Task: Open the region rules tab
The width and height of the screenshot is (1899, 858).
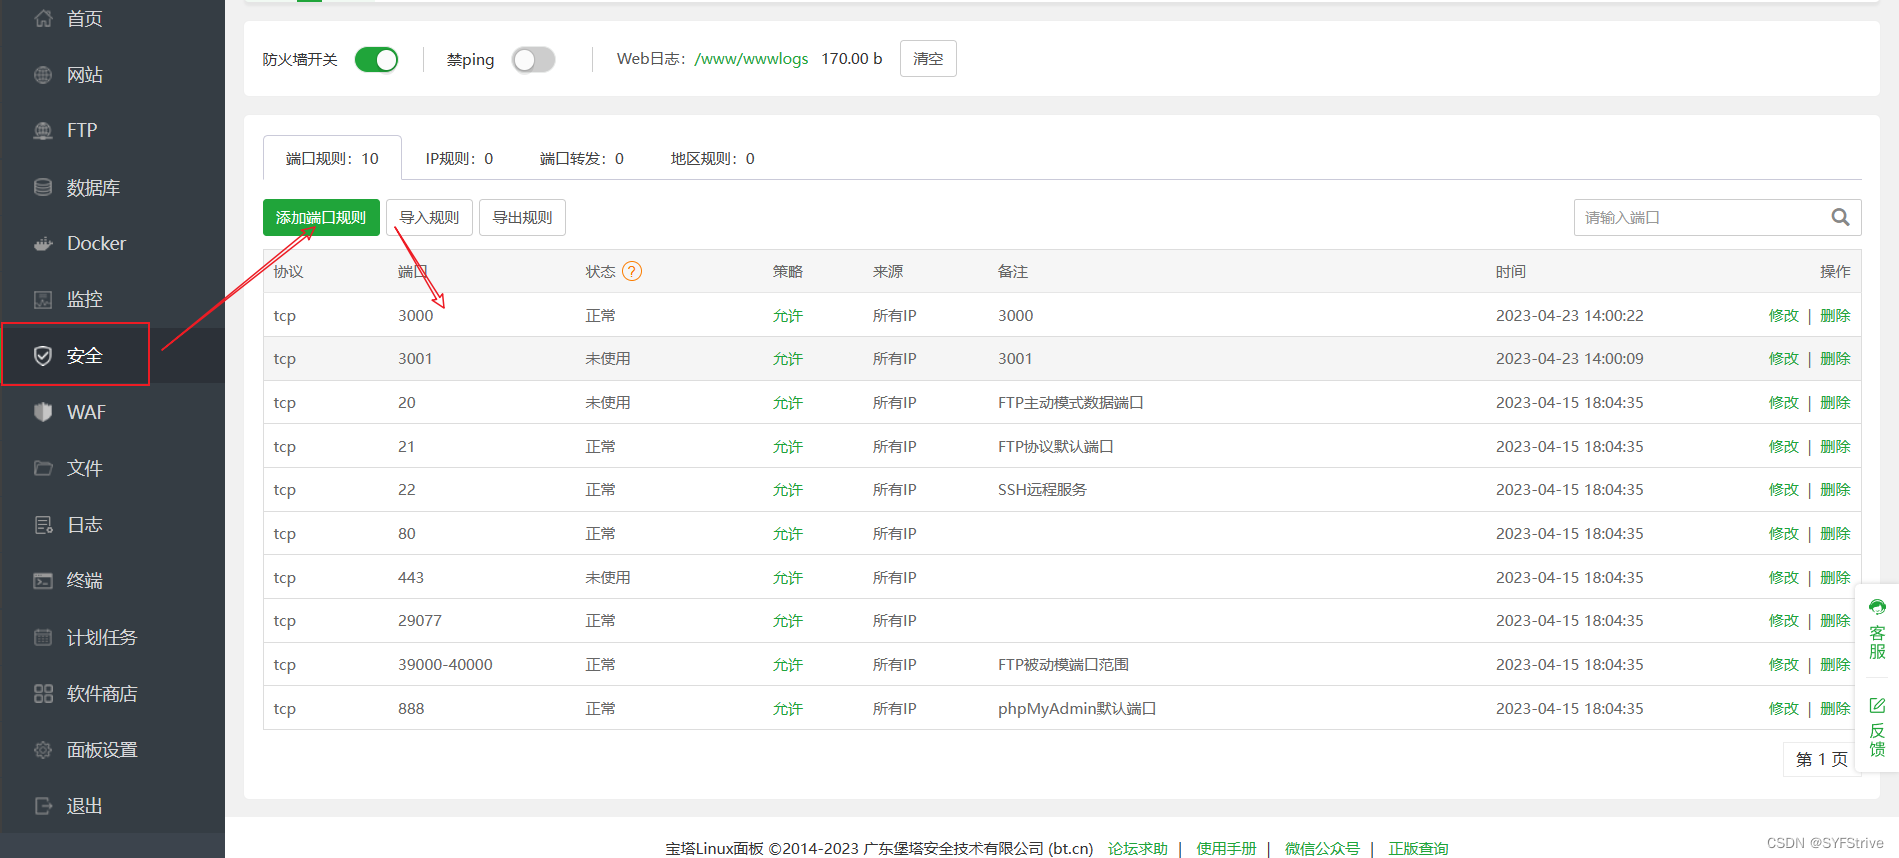Action: pos(712,158)
